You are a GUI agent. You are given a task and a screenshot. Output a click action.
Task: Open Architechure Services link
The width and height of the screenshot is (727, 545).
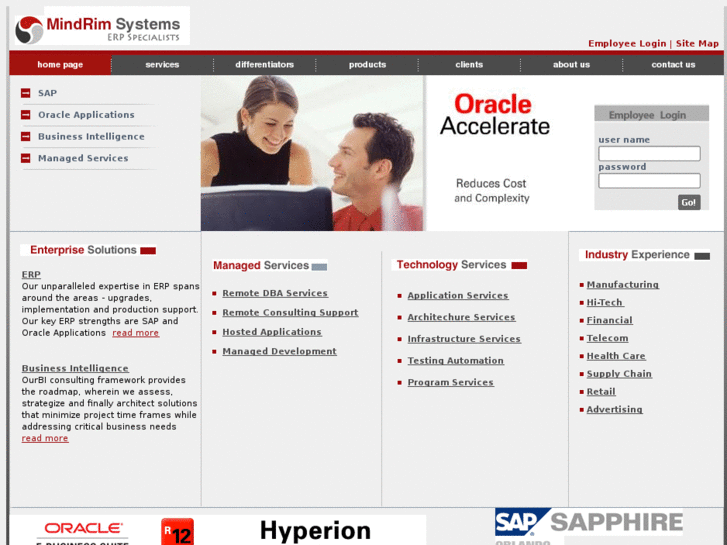pyautogui.click(x=461, y=317)
